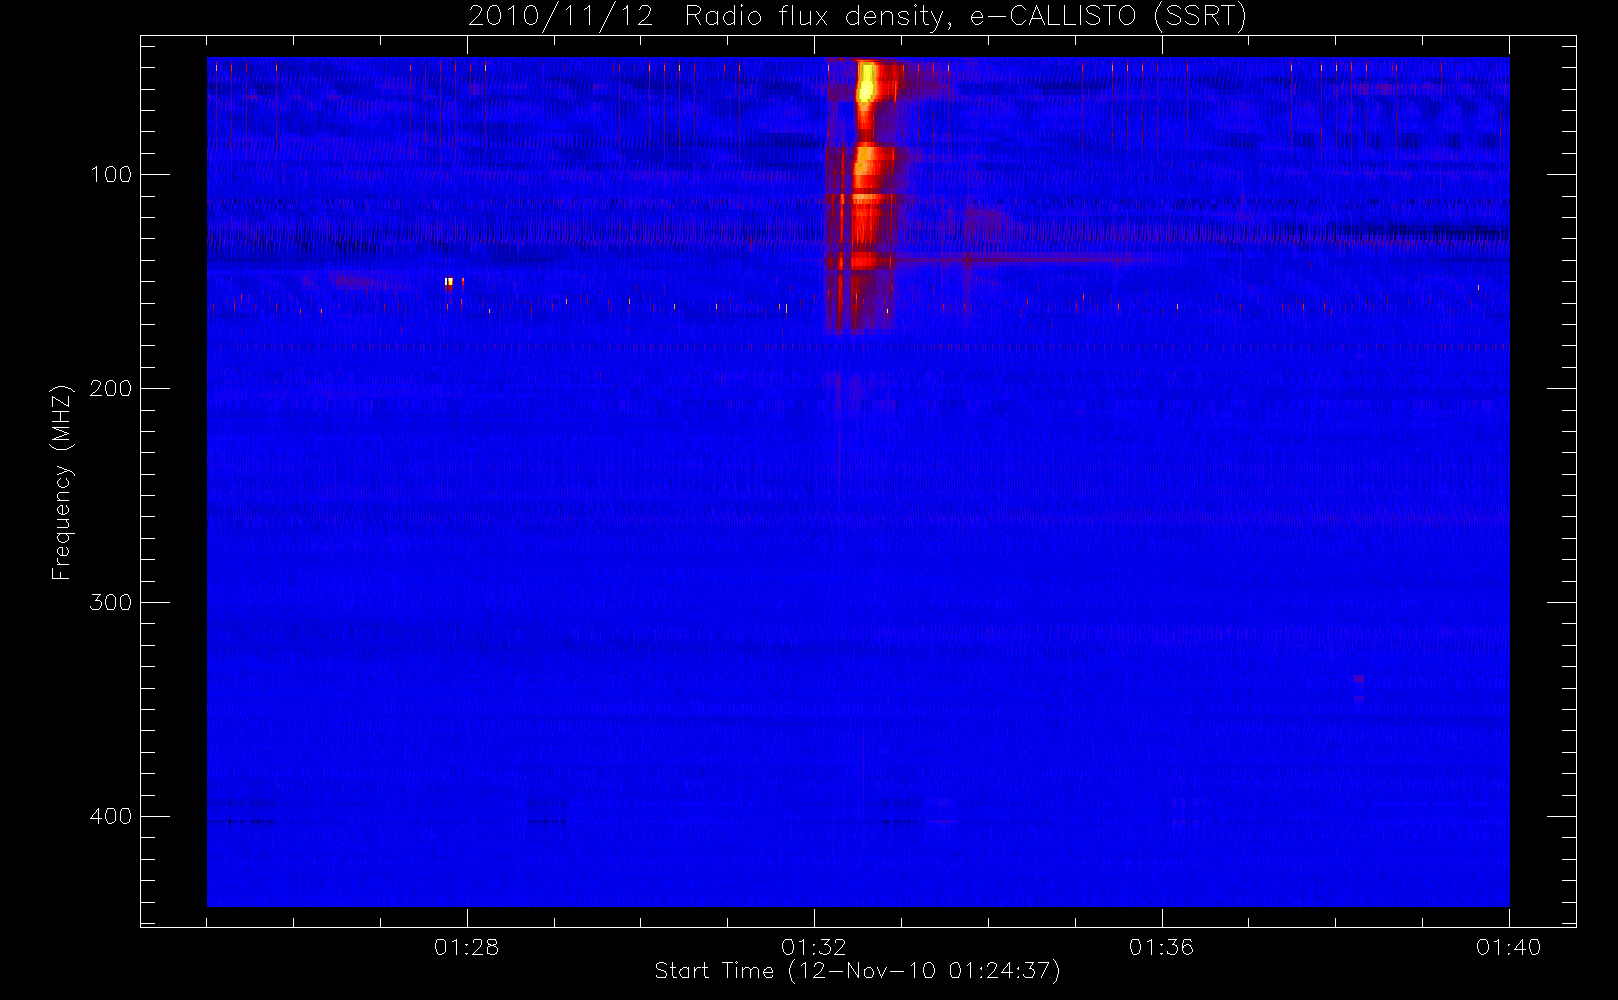Click the 400 MHz tick label

(110, 817)
